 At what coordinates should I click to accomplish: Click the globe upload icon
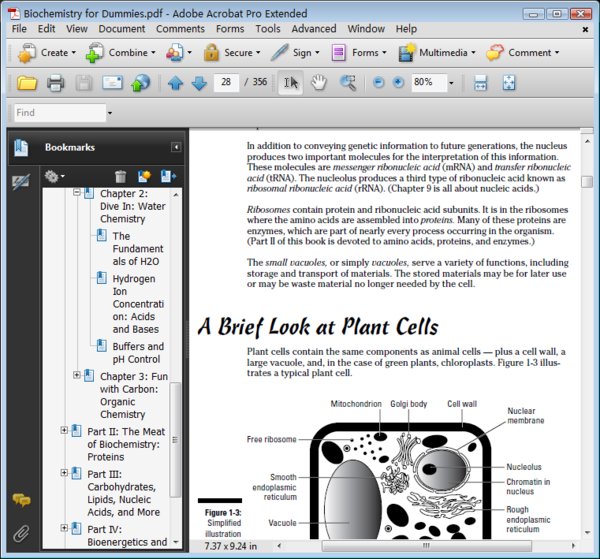coord(140,83)
